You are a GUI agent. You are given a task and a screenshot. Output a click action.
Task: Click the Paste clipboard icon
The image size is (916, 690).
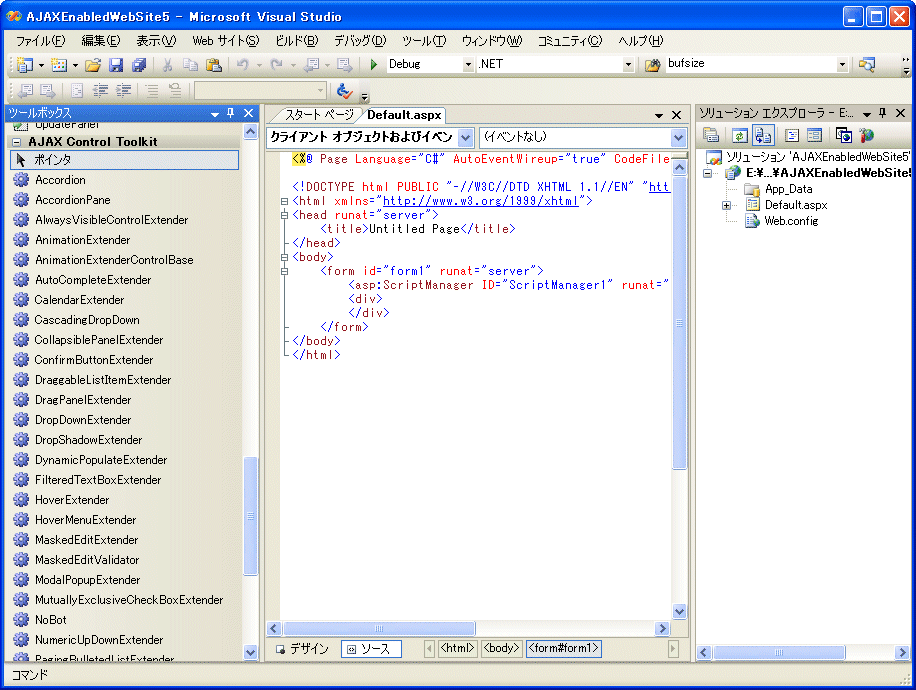point(214,65)
